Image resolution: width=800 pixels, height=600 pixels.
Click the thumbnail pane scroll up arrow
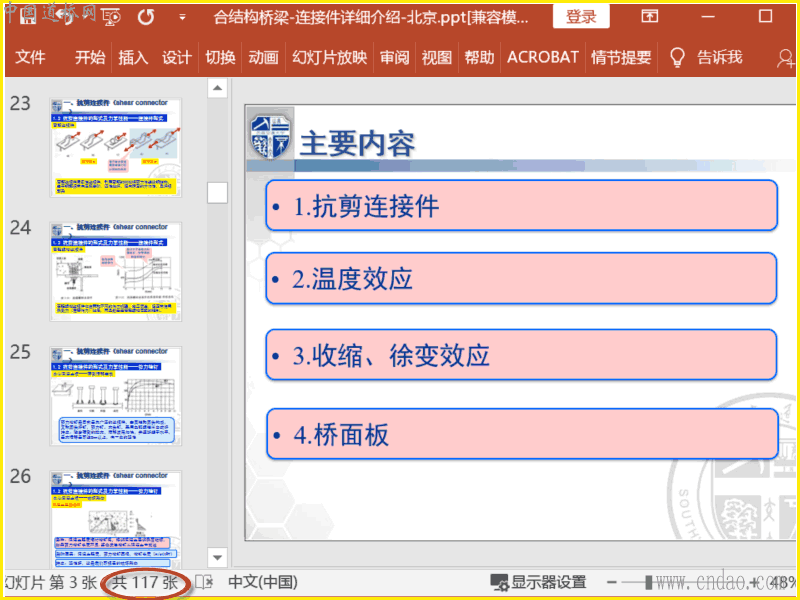tap(217, 88)
